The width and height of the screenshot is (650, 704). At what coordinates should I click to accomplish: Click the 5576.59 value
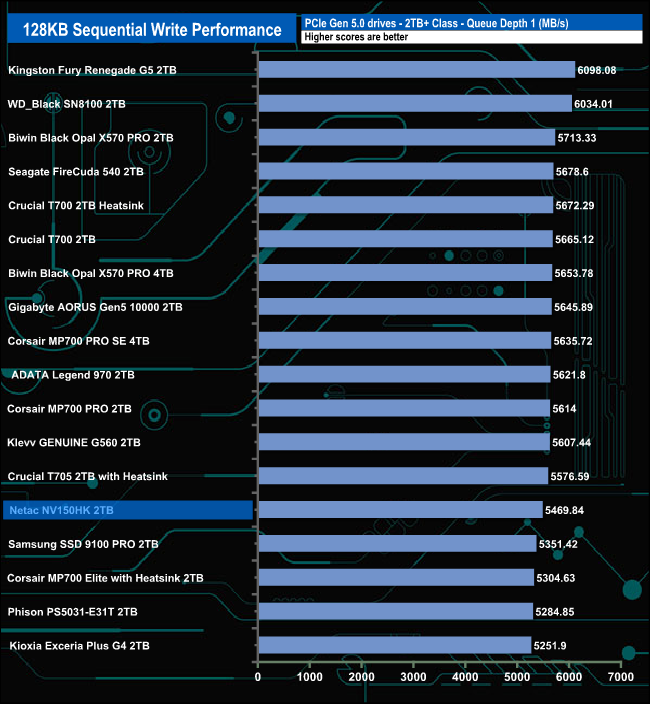tap(570, 476)
